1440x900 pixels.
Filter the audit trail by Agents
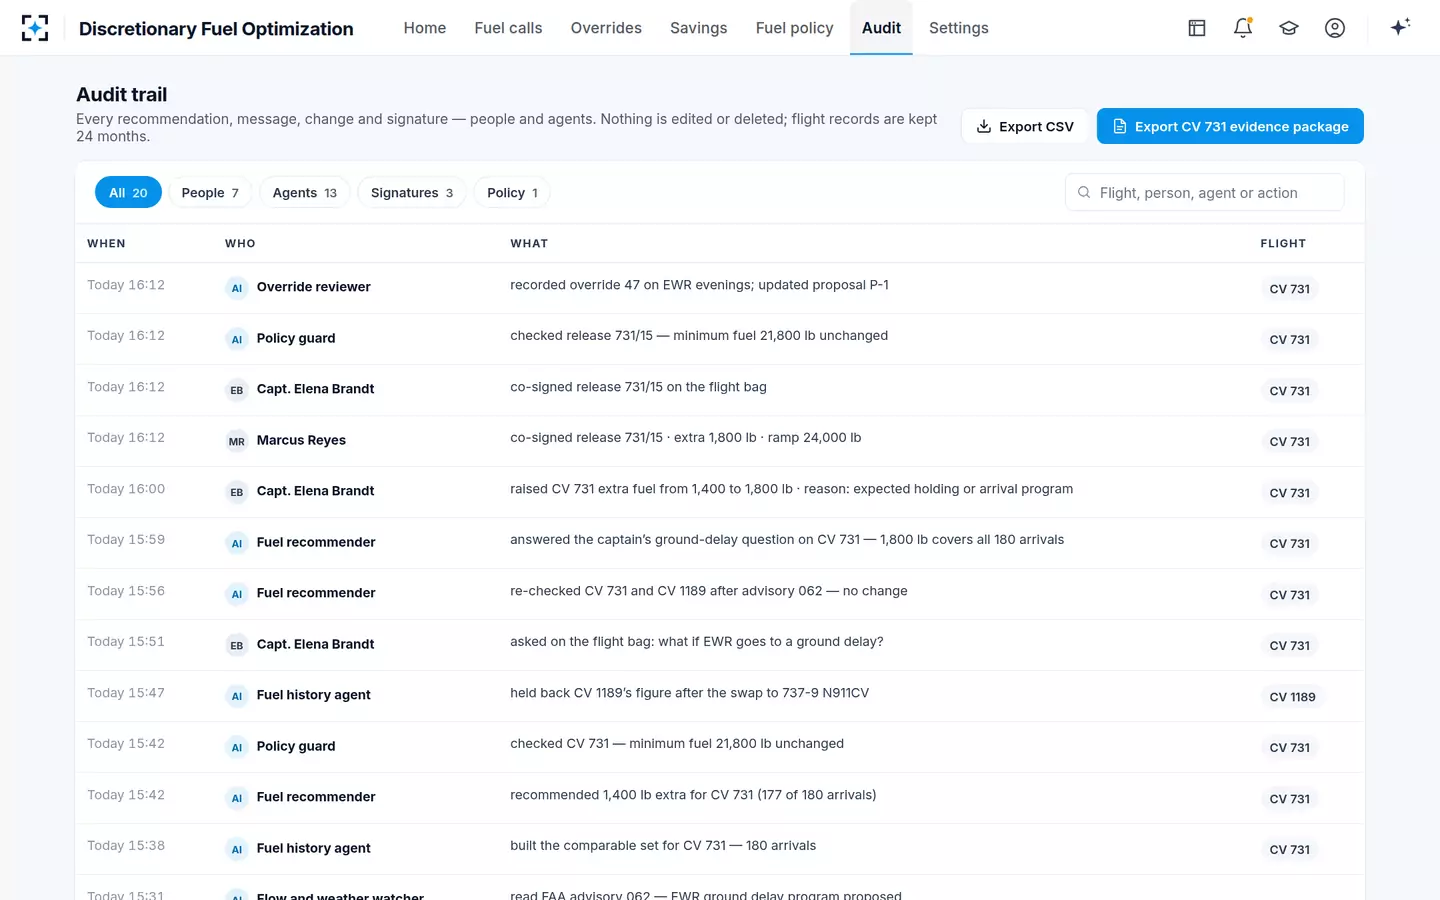click(305, 192)
